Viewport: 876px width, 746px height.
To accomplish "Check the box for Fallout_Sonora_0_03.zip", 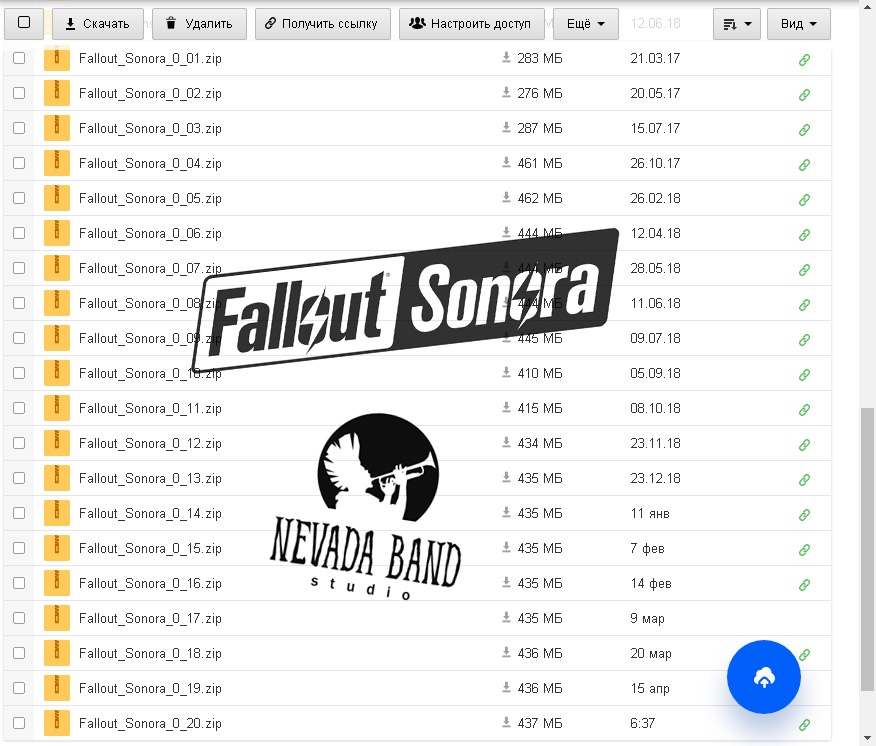I will (x=19, y=128).
